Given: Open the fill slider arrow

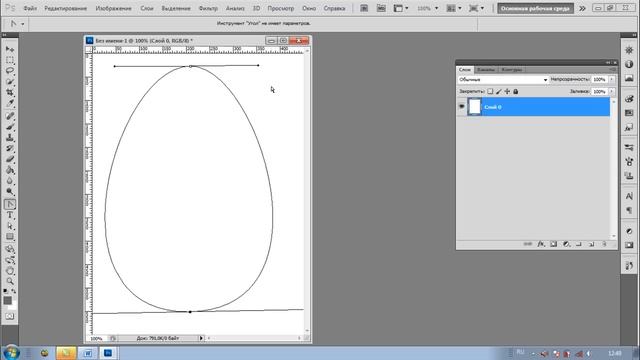Looking at the screenshot, I should (x=612, y=91).
